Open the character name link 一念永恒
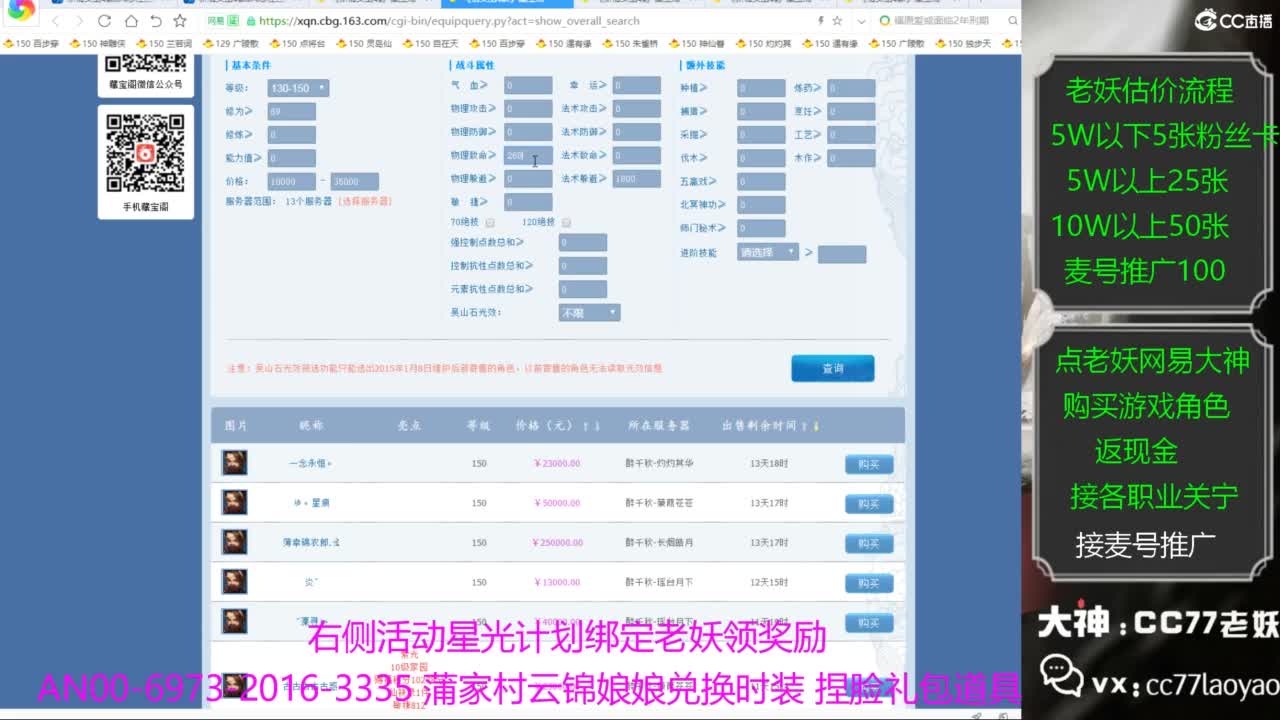 click(310, 463)
